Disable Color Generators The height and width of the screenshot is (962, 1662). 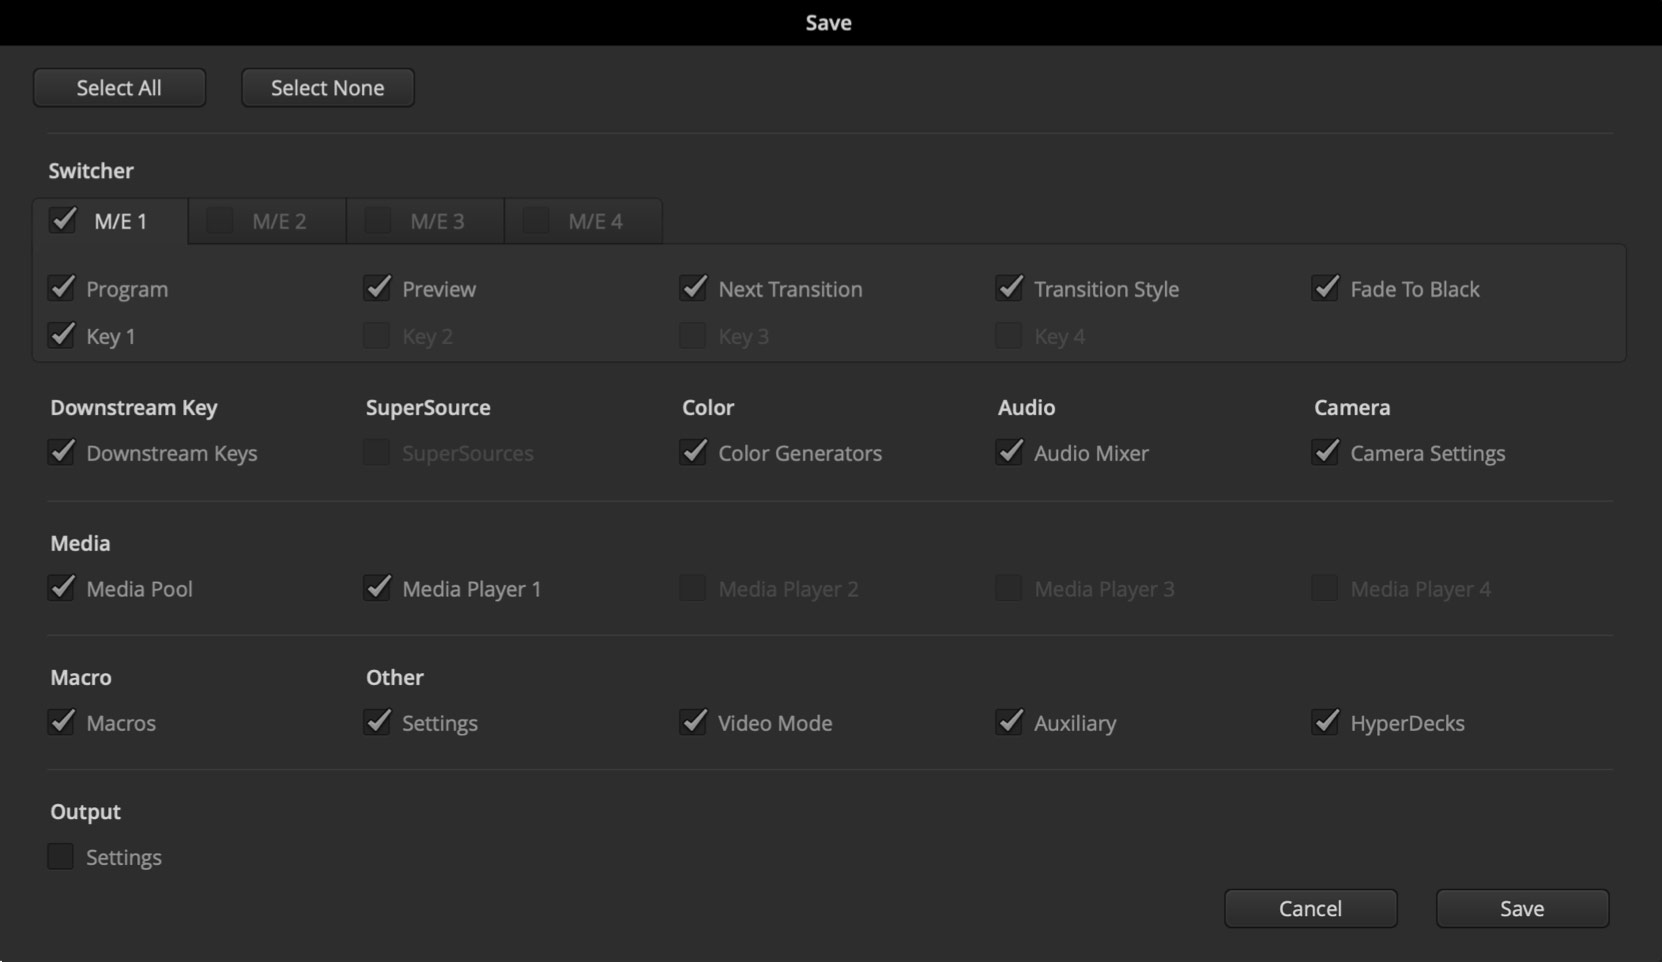point(693,452)
